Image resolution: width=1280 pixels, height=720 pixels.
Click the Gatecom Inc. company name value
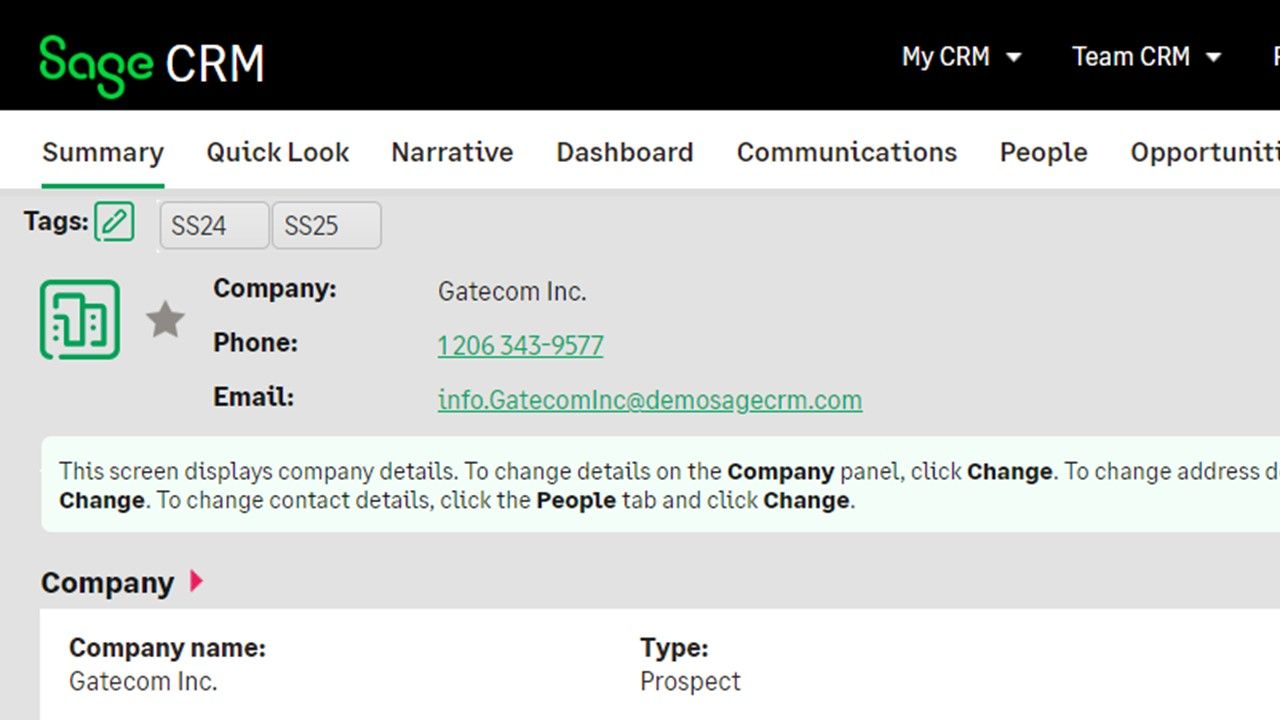143,682
